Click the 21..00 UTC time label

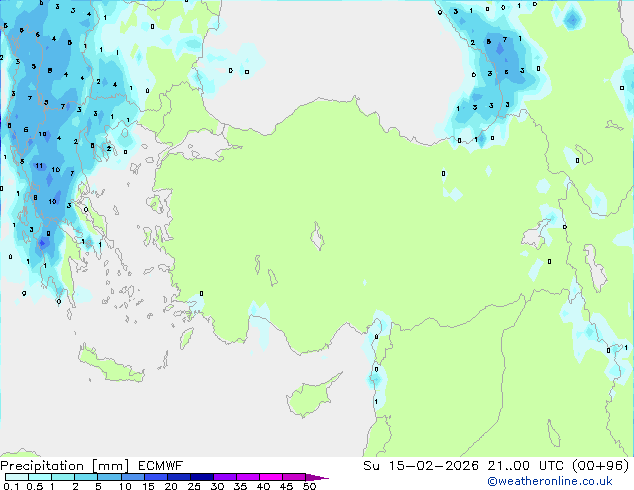tap(511, 465)
